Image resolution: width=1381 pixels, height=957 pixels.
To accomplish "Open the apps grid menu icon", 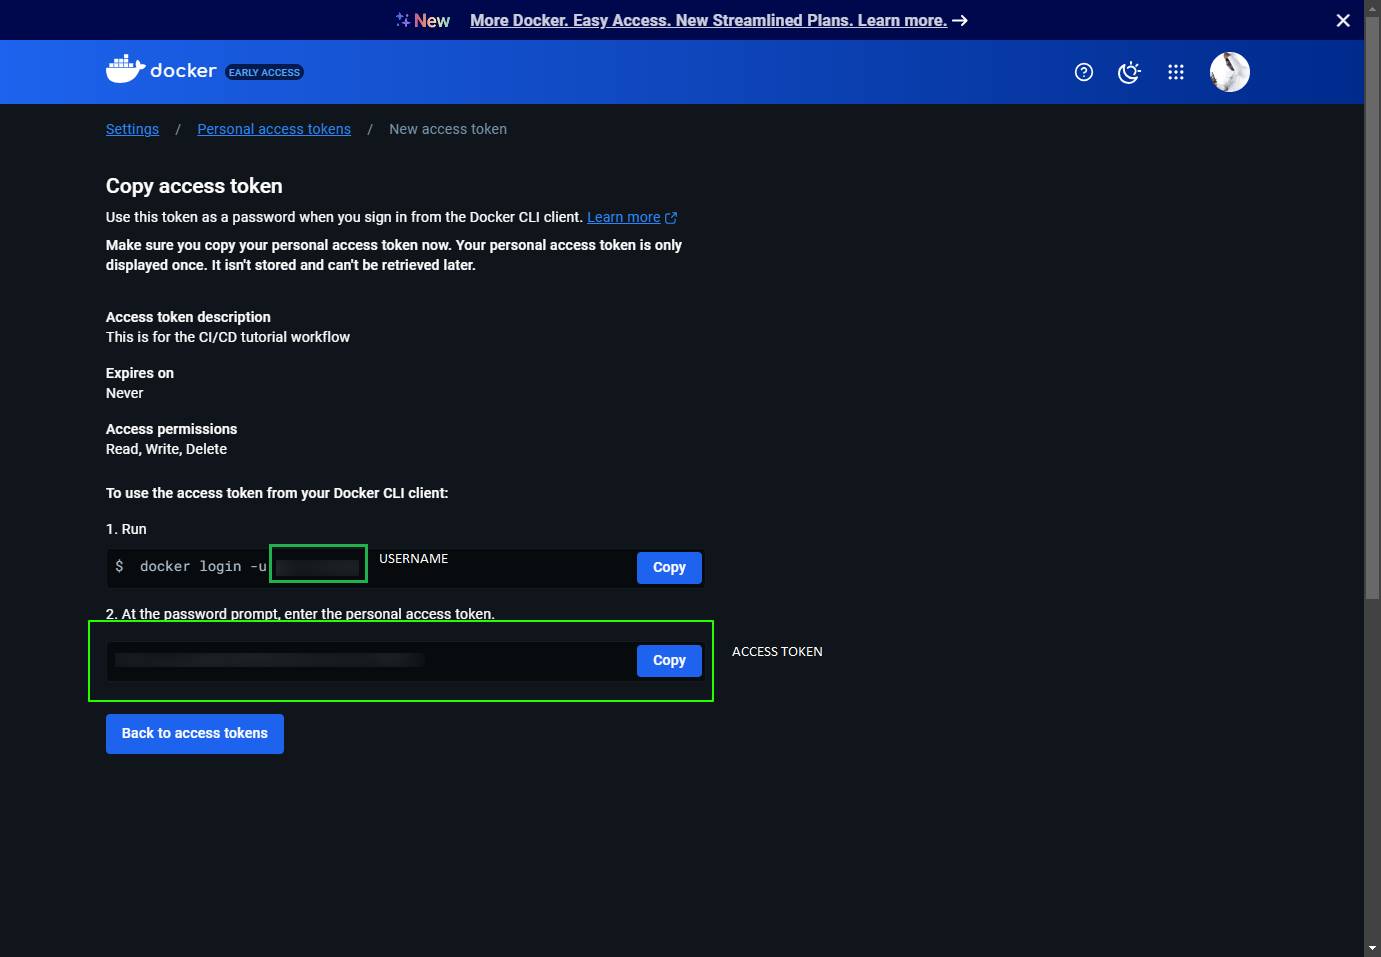I will pos(1176,72).
